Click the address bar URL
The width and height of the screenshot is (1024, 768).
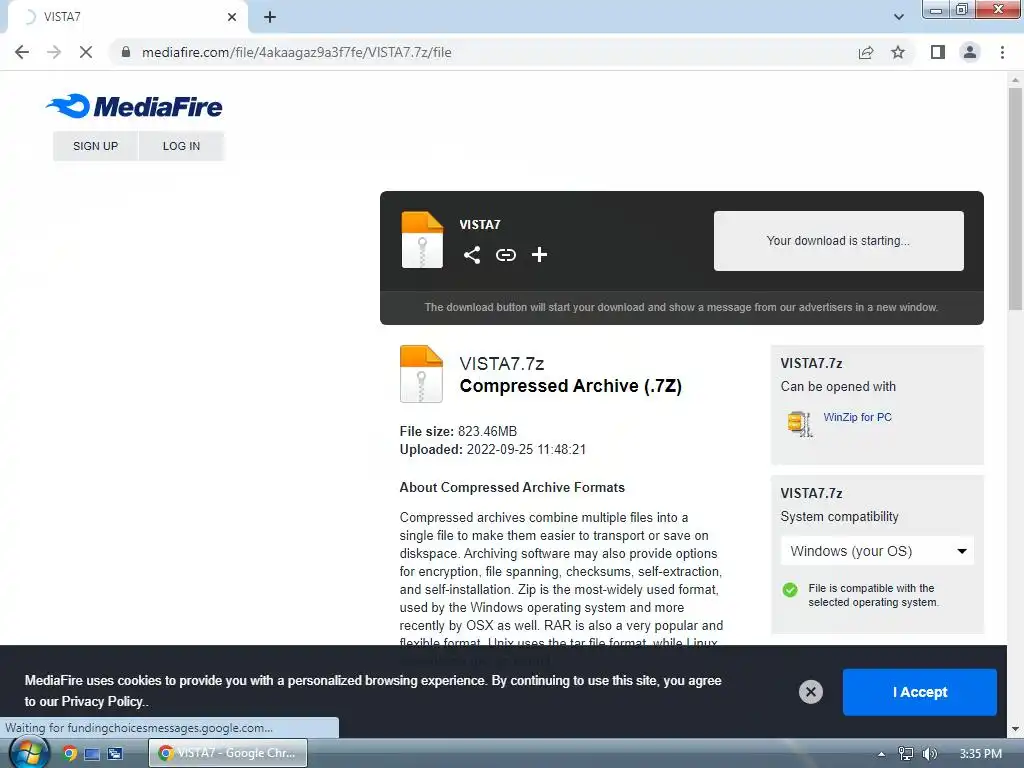pyautogui.click(x=296, y=52)
